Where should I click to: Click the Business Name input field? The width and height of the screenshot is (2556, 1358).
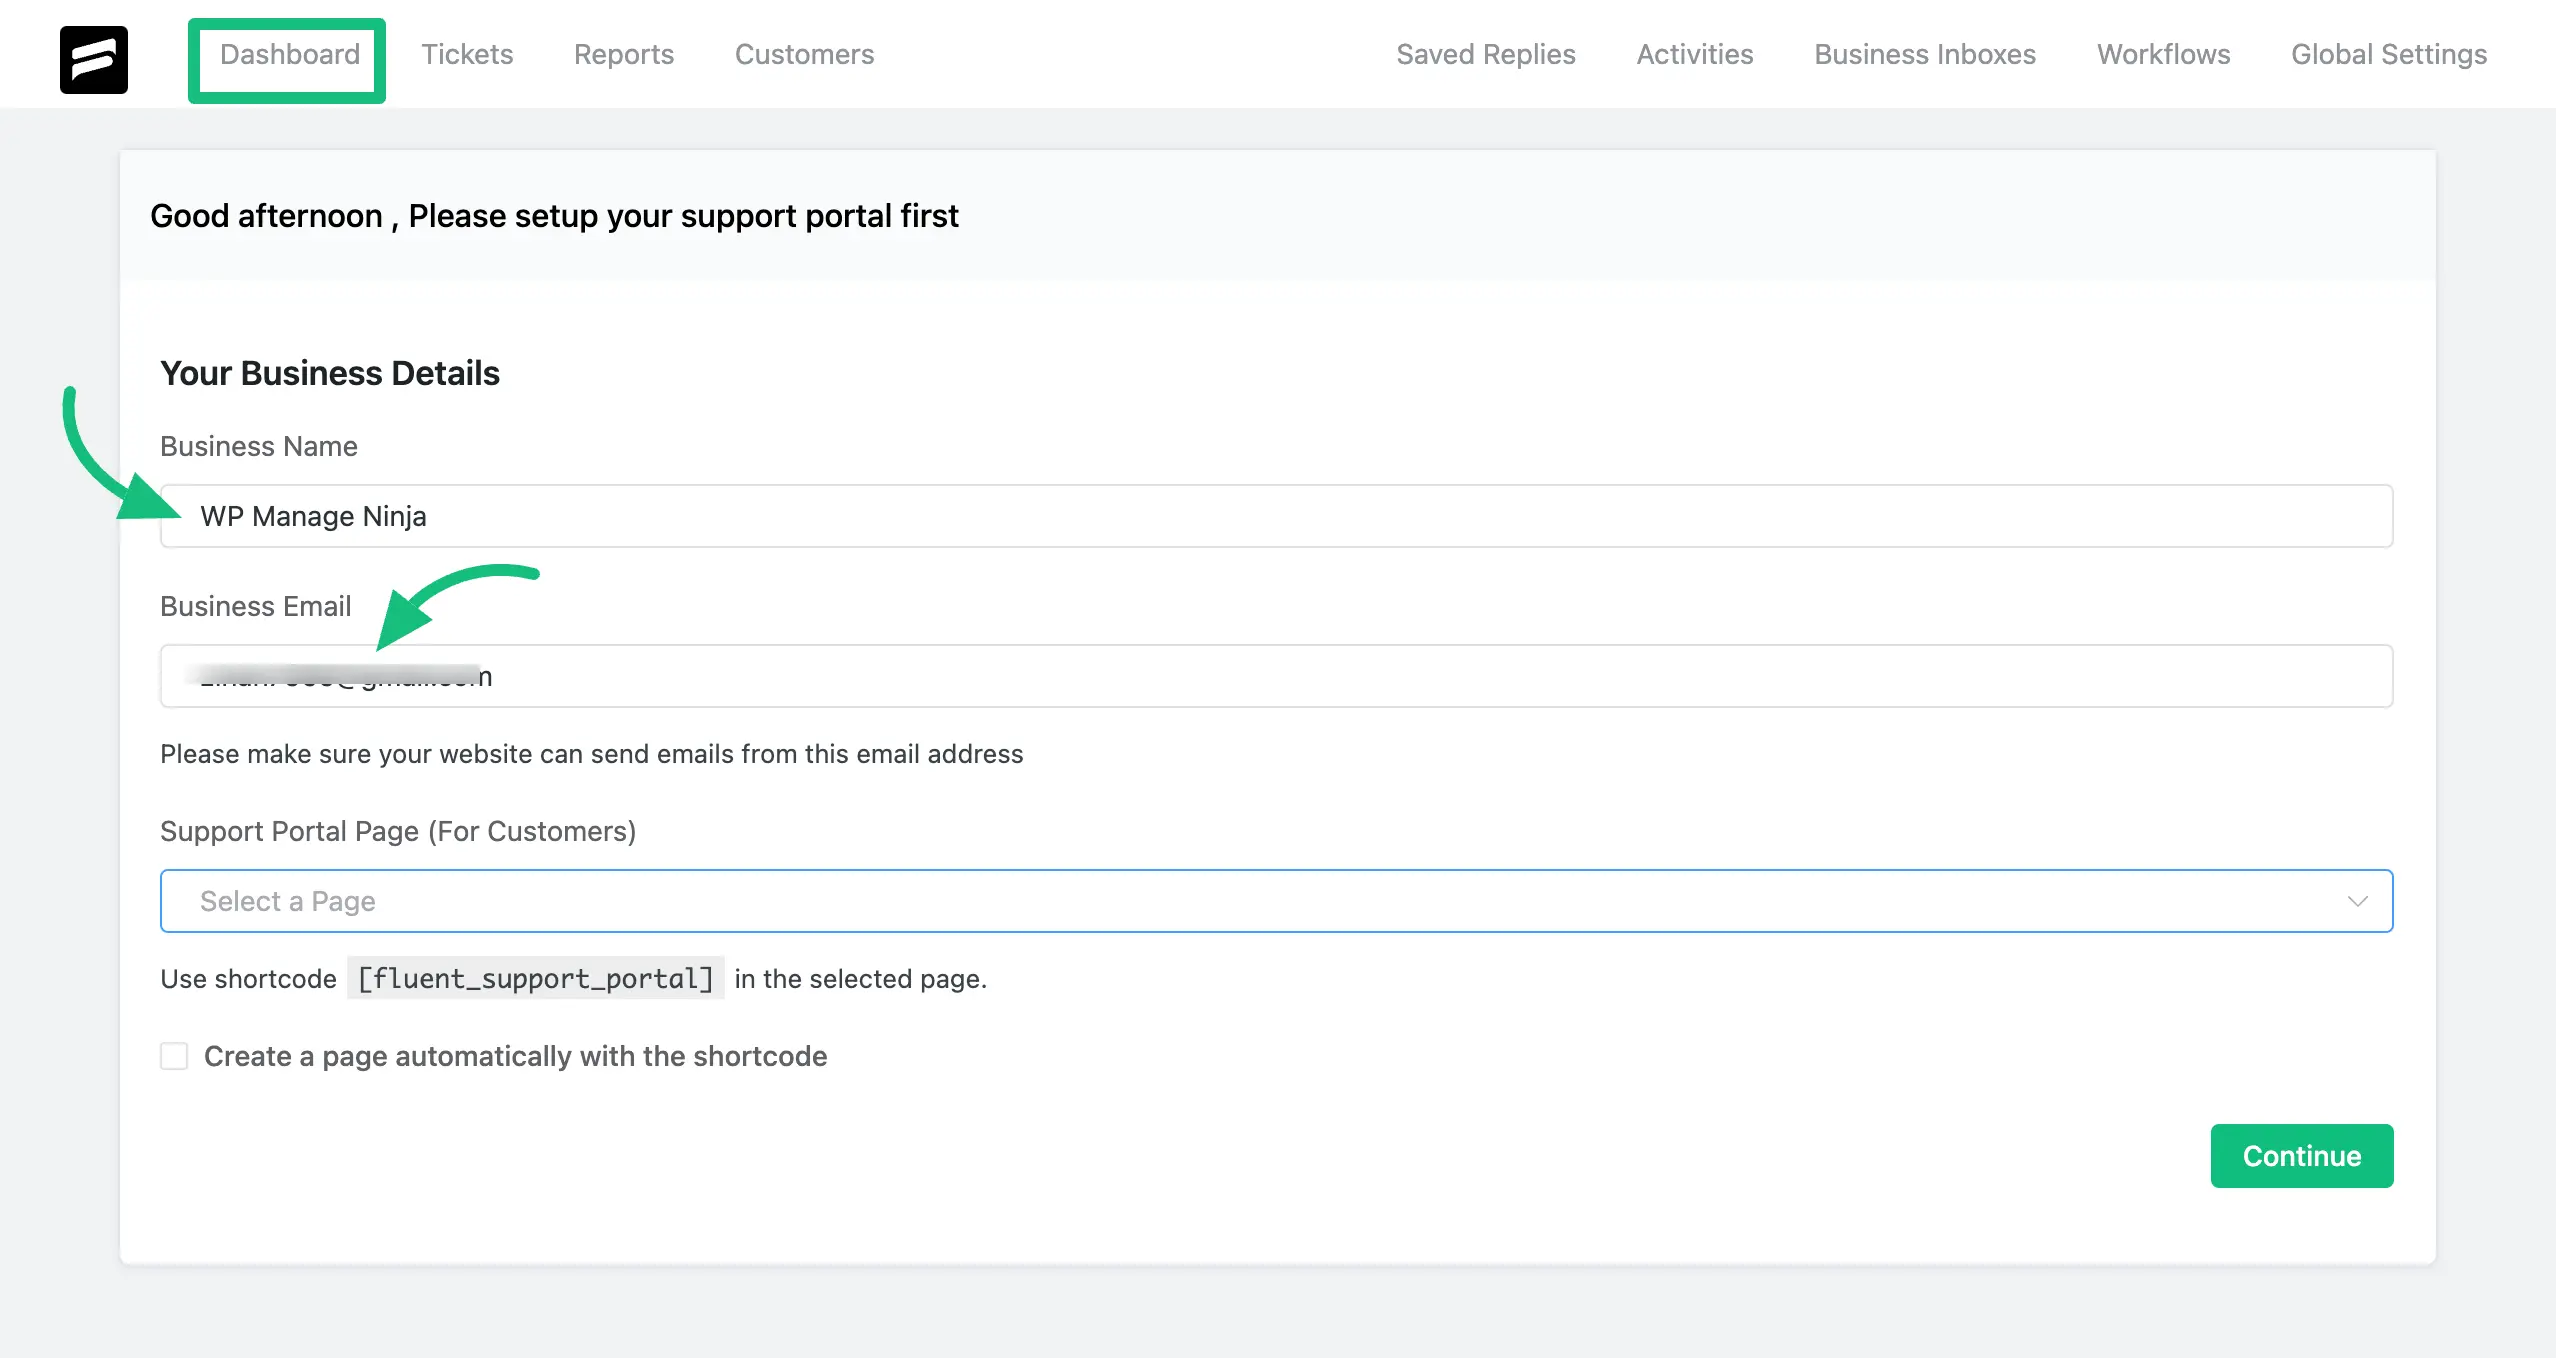tap(1278, 516)
